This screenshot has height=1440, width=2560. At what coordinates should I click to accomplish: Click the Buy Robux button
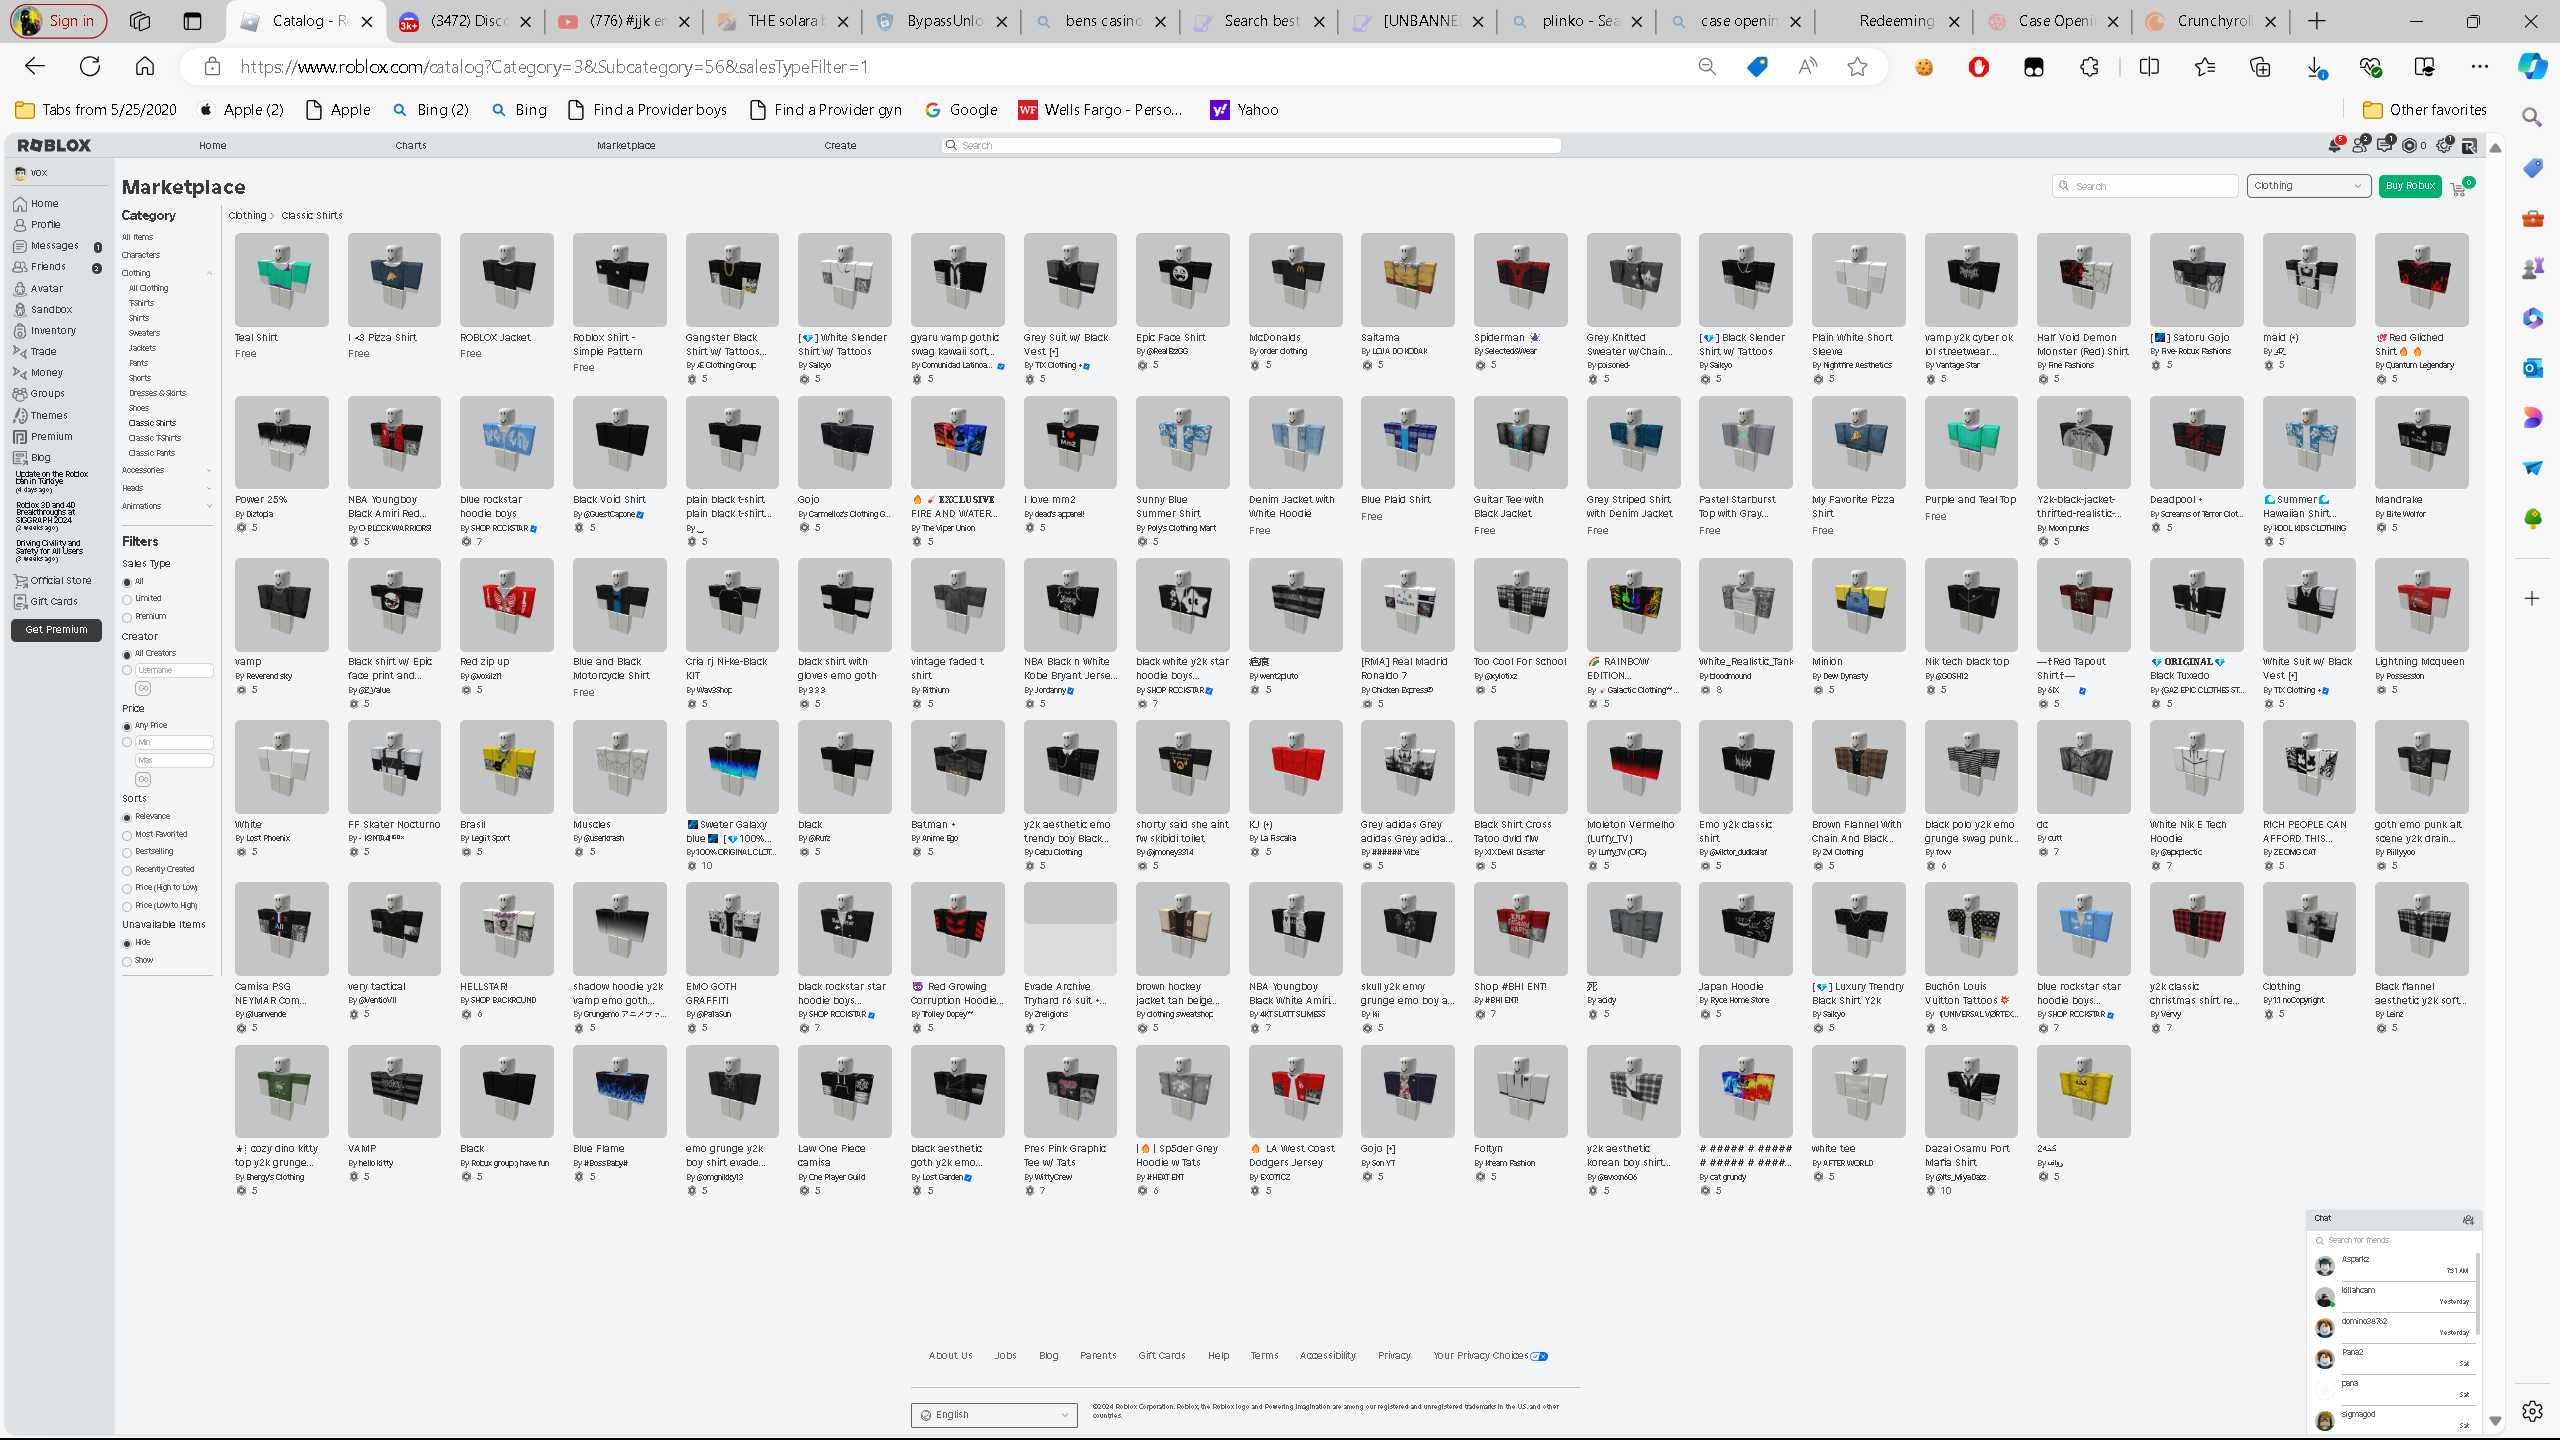(x=2409, y=186)
